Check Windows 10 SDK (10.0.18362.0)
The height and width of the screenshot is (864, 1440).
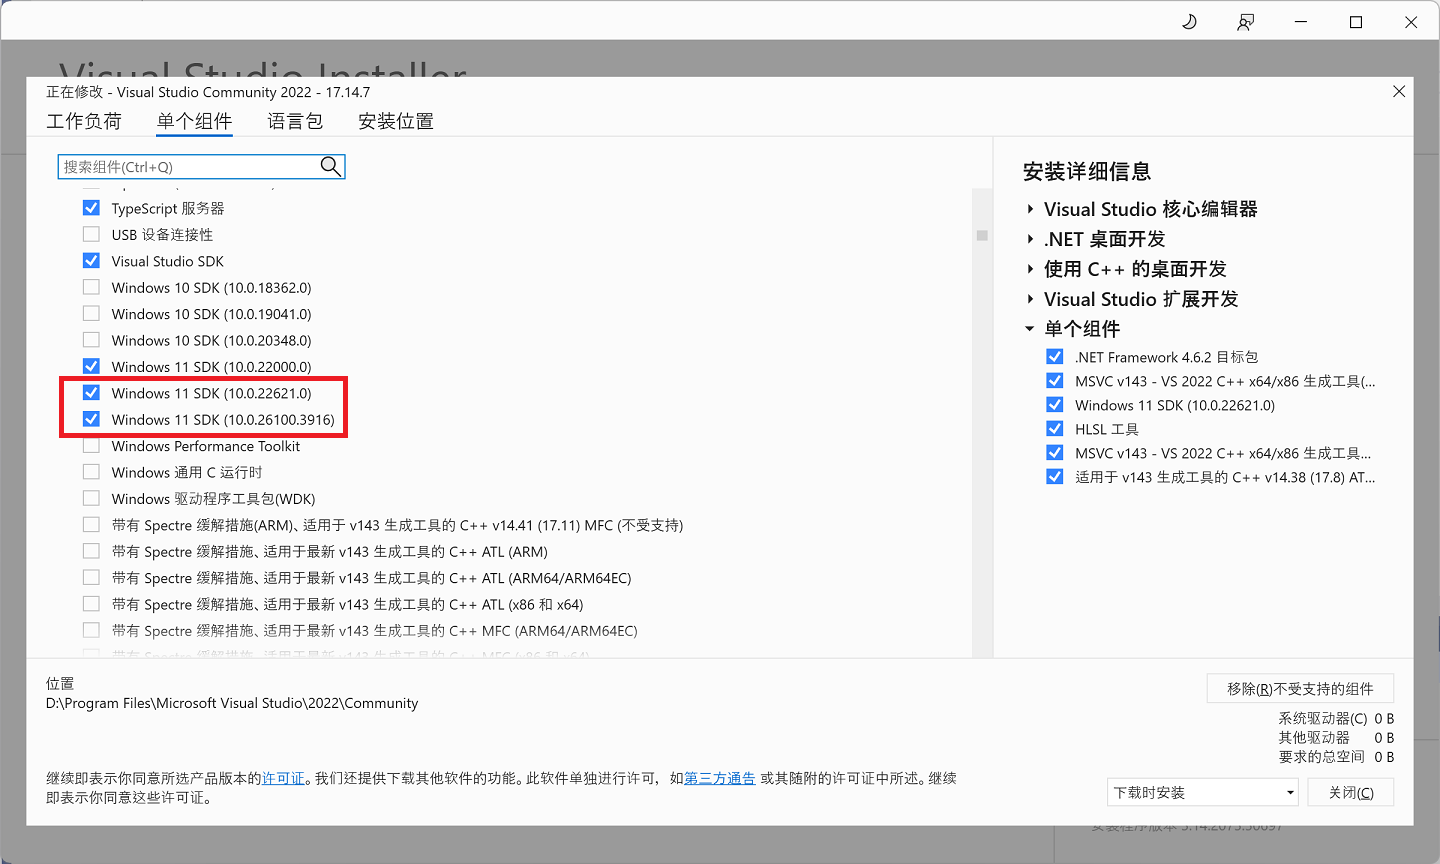click(x=91, y=287)
